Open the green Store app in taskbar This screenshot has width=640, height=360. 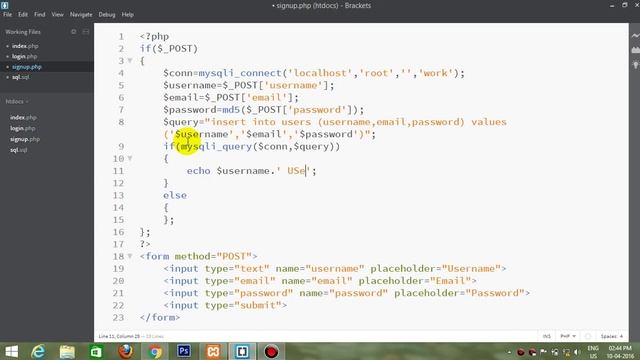96,351
